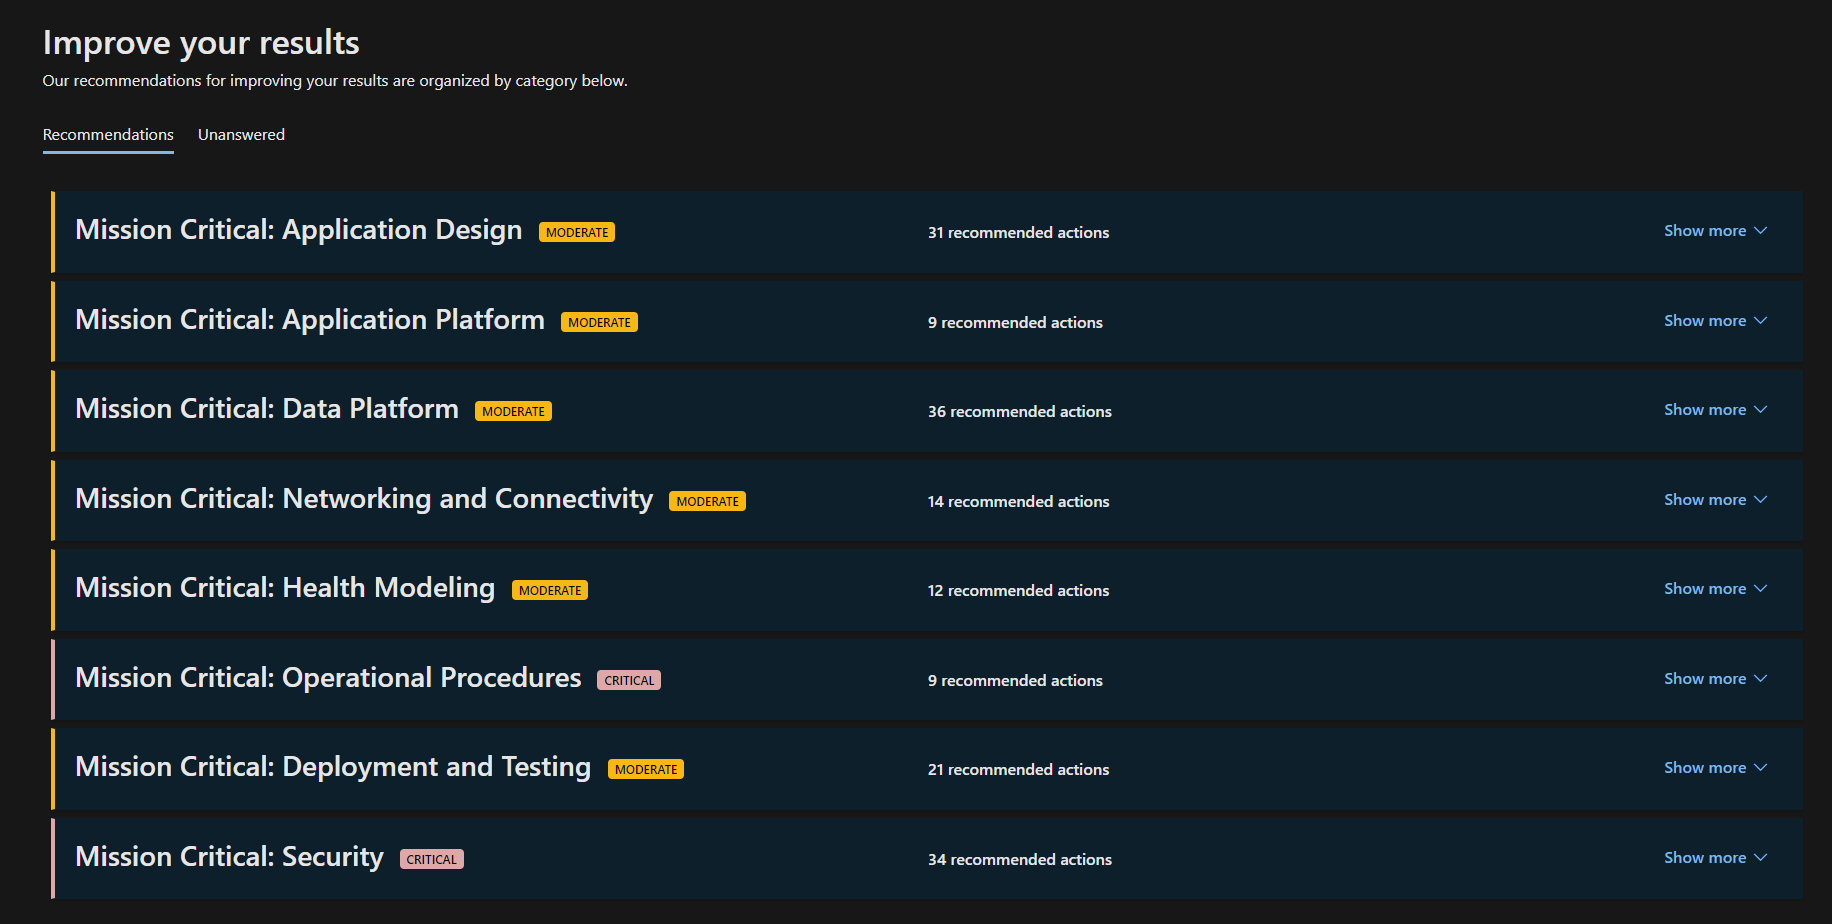
Task: Expand Show more for Application Design
Action: pos(1715,231)
